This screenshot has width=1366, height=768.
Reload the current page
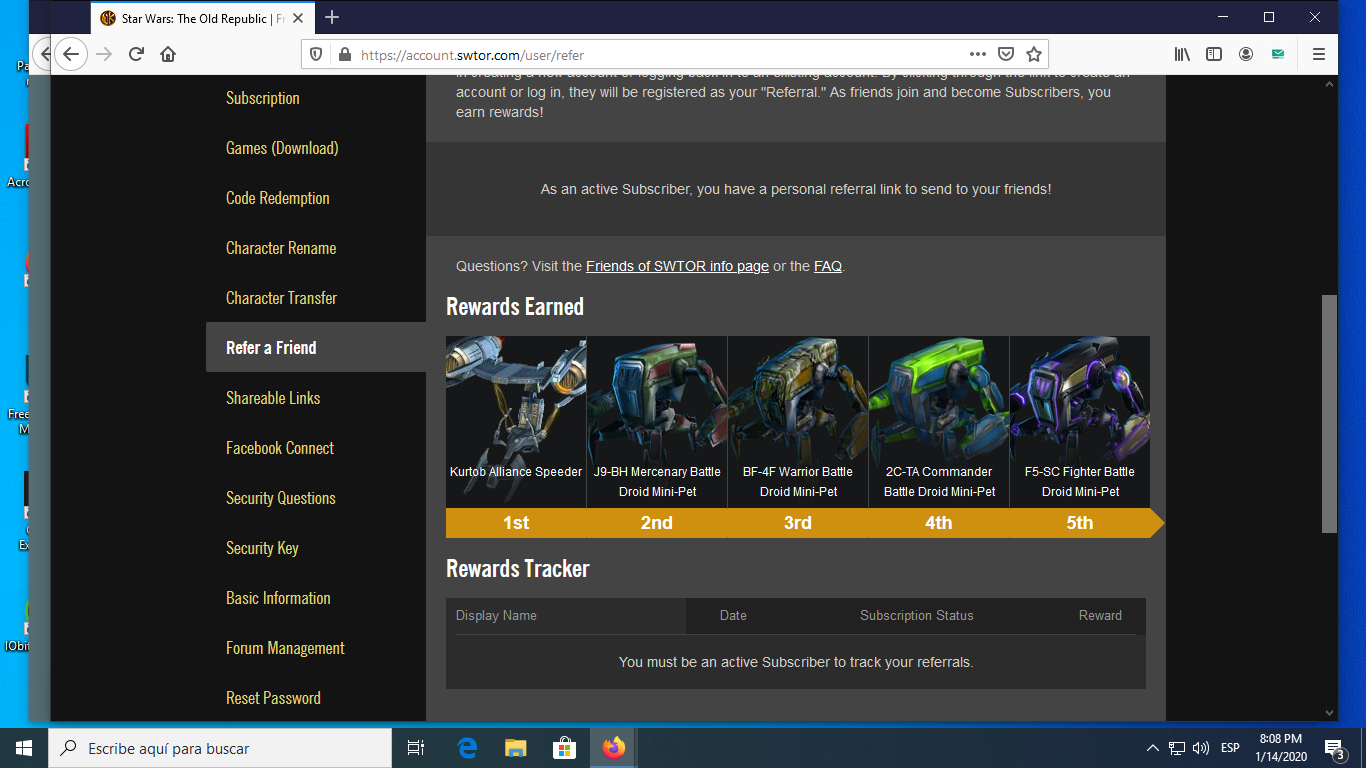[x=136, y=54]
